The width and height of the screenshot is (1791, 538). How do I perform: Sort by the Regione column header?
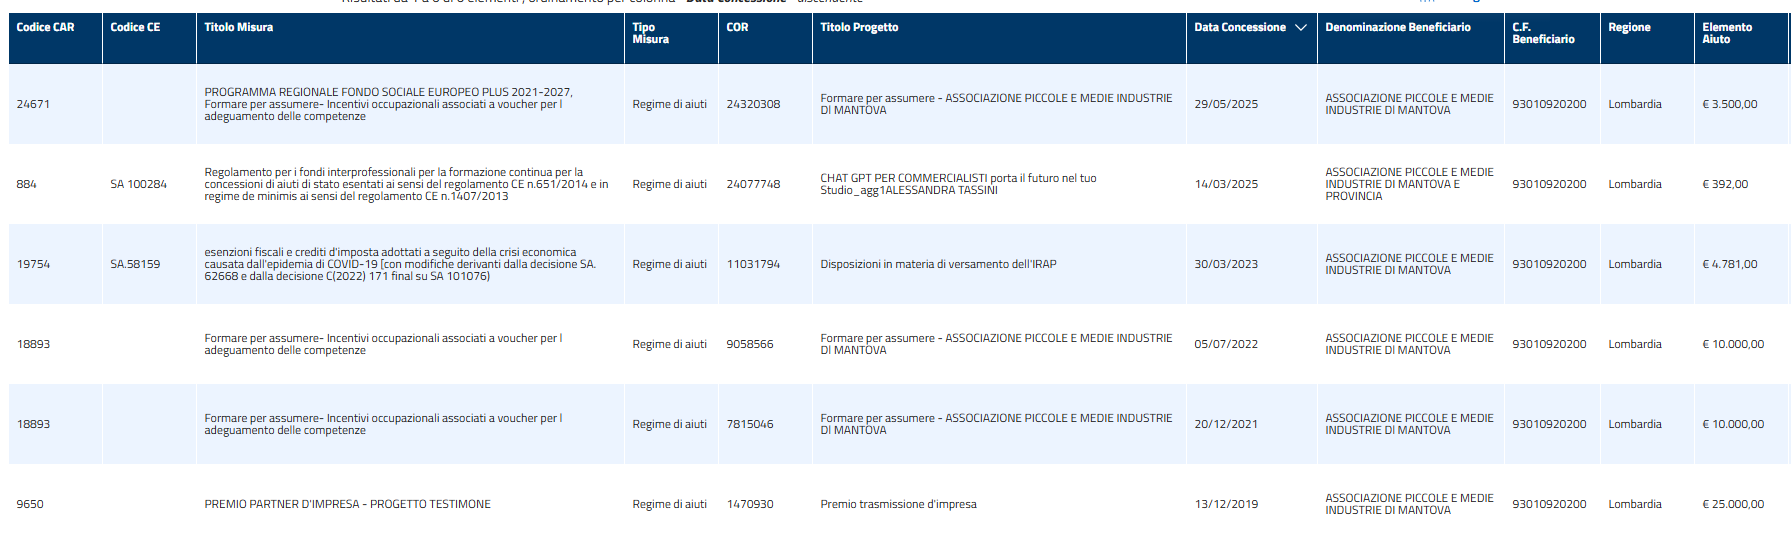1629,28
